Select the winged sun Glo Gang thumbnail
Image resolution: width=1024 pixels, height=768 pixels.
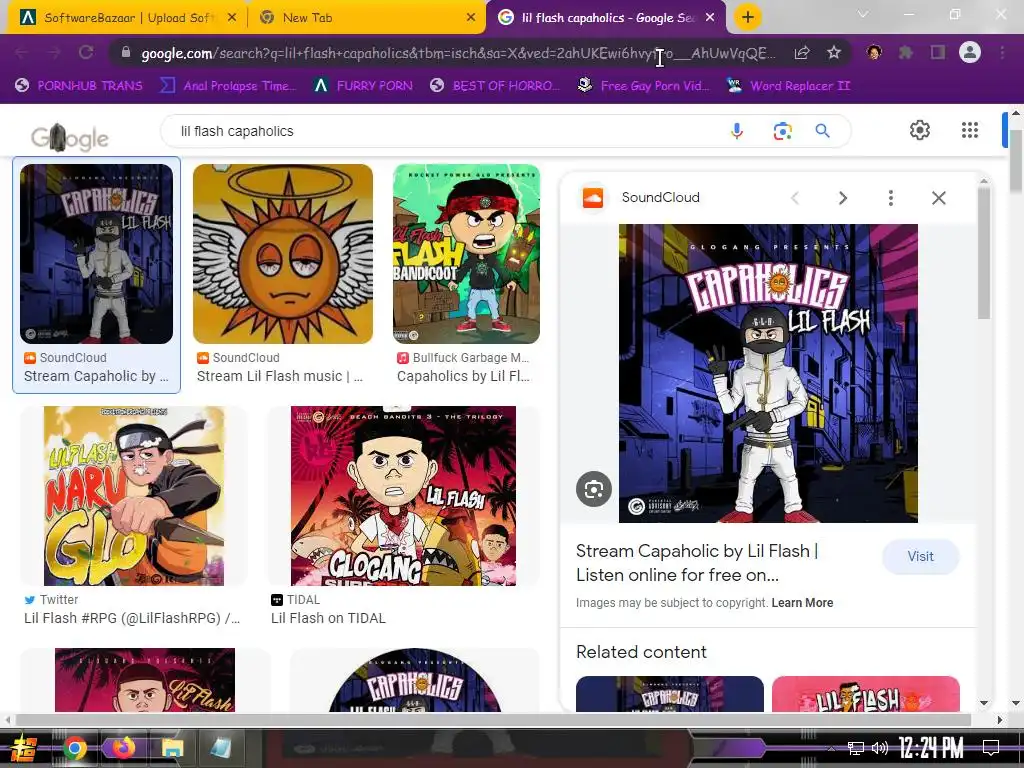283,254
